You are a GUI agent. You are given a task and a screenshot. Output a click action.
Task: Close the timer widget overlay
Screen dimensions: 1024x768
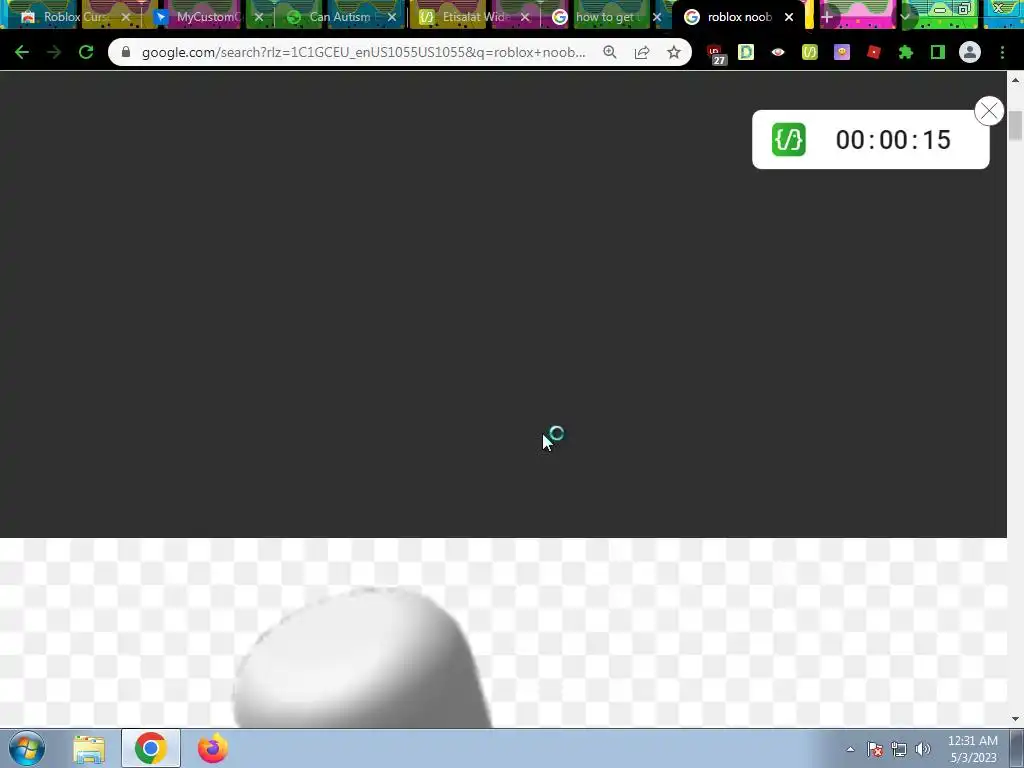pos(989,111)
